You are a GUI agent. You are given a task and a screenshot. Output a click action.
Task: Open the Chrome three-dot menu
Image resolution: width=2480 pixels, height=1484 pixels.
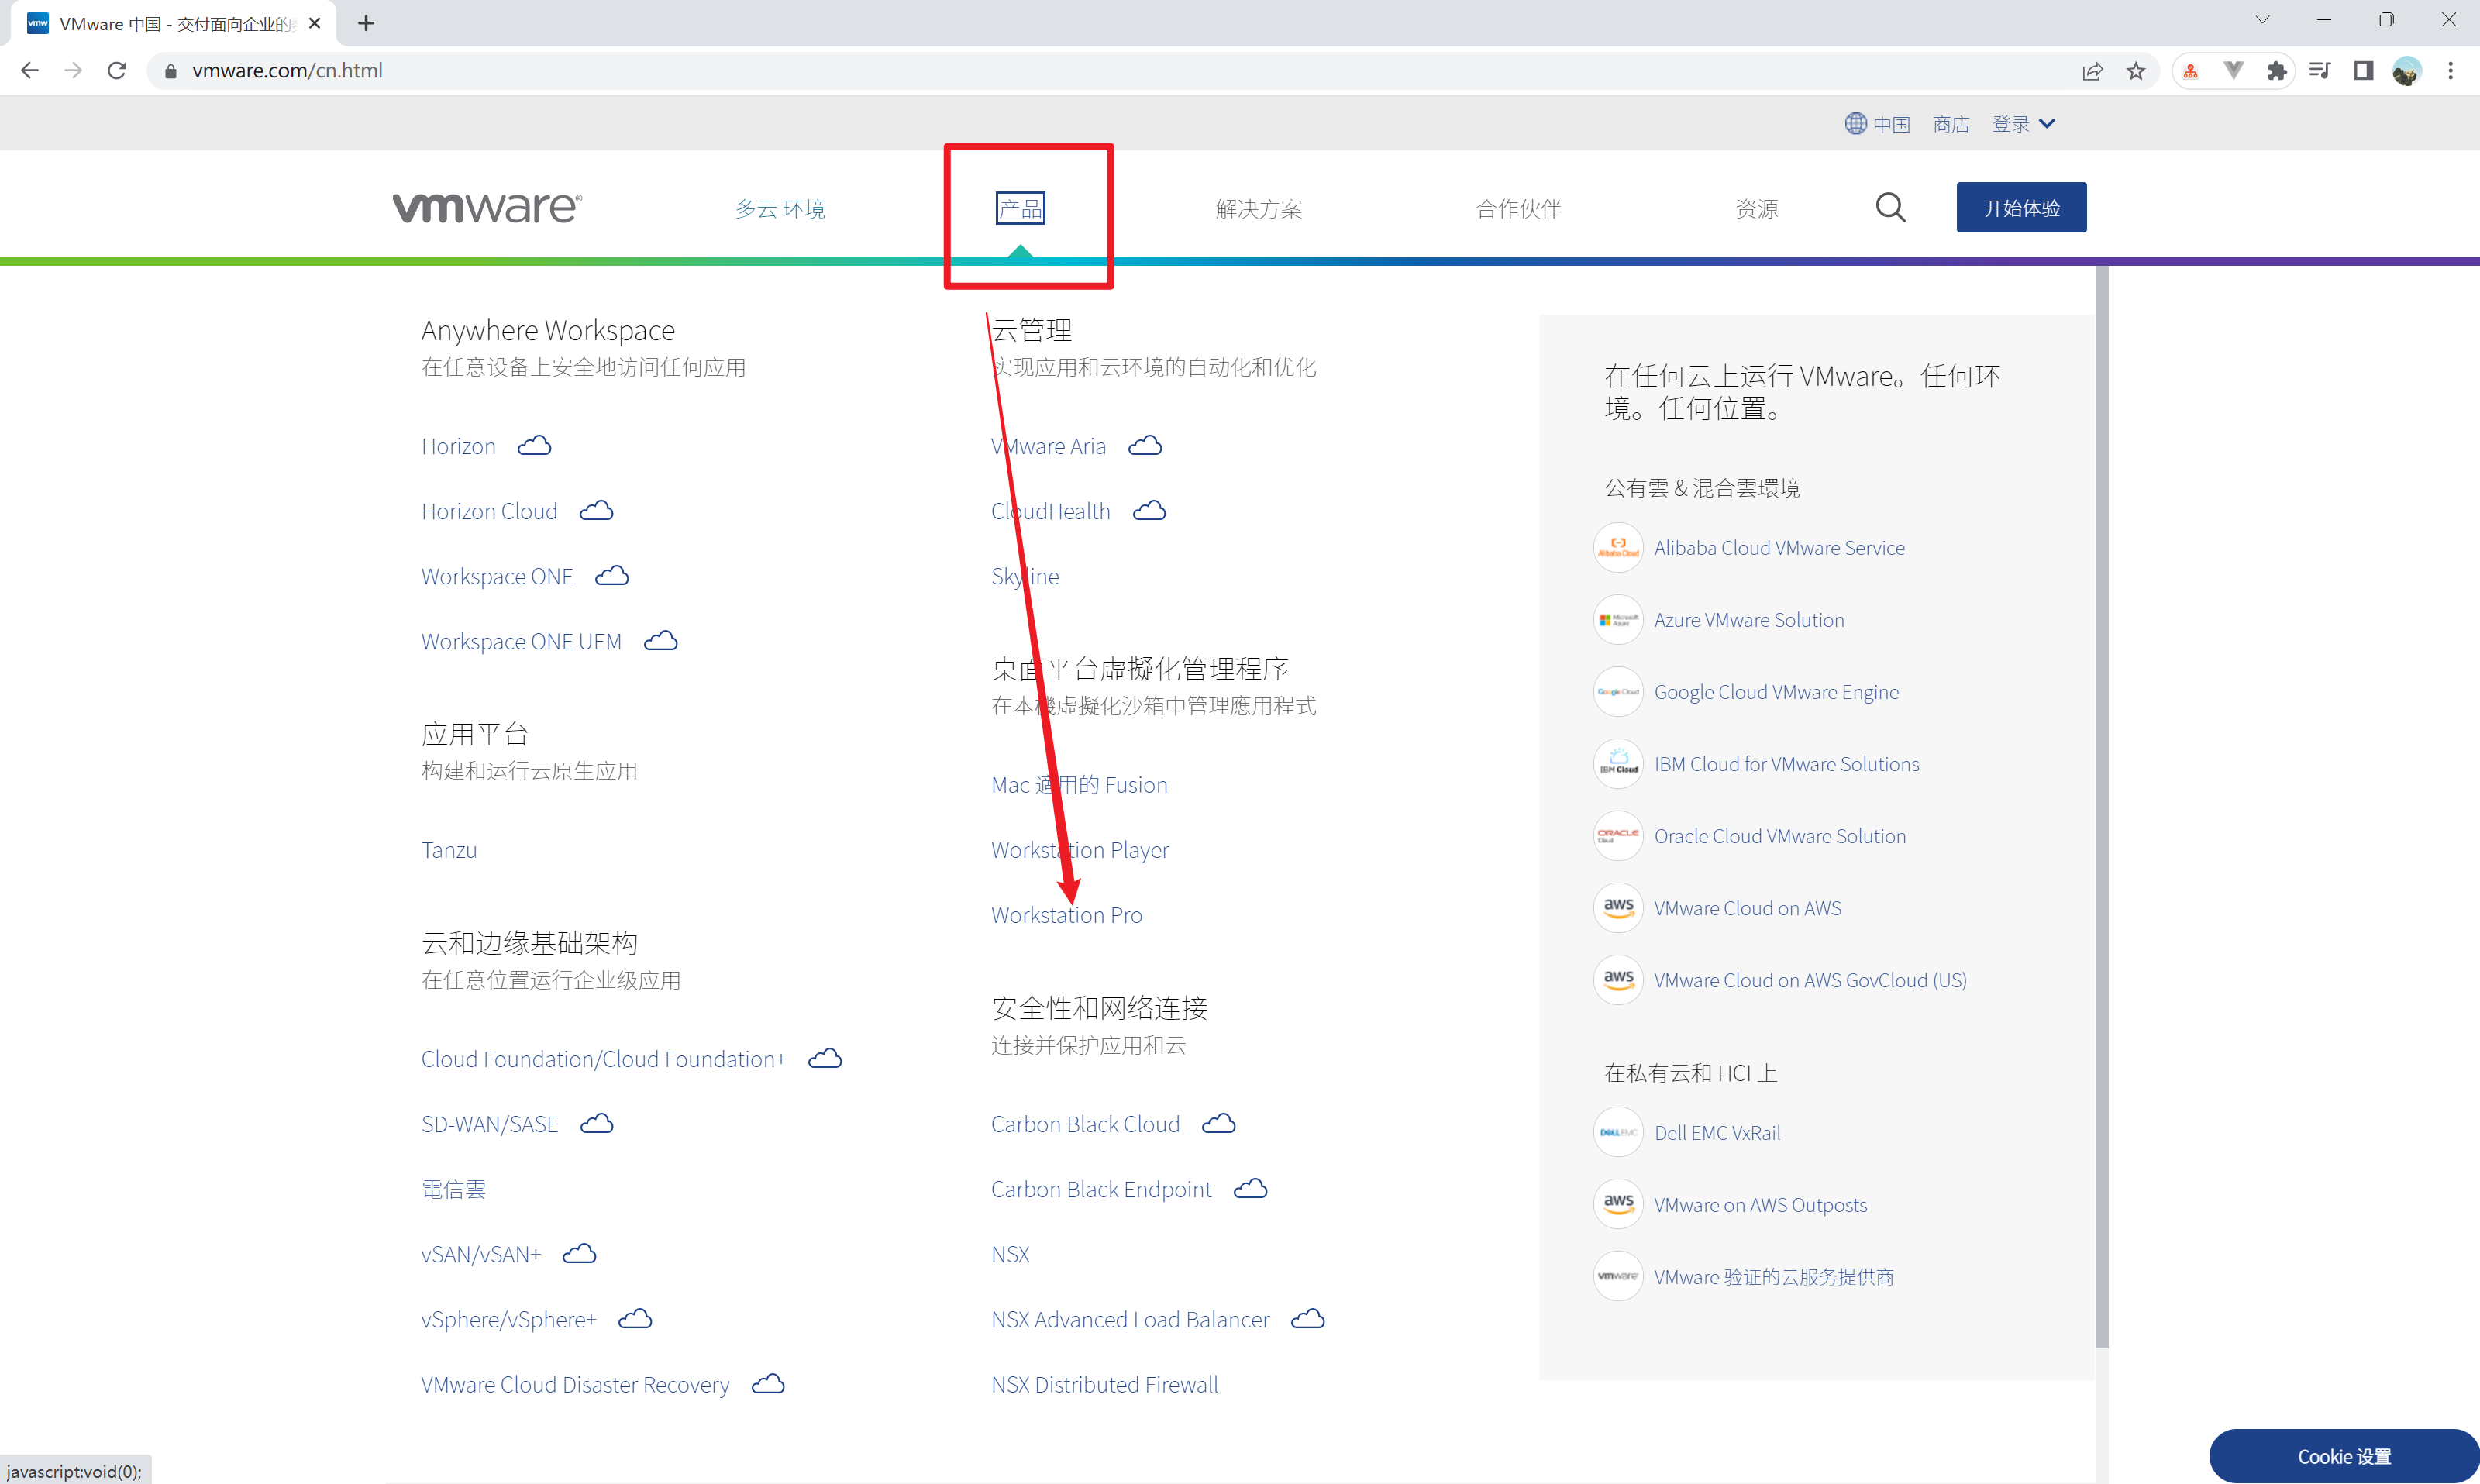[2451, 70]
